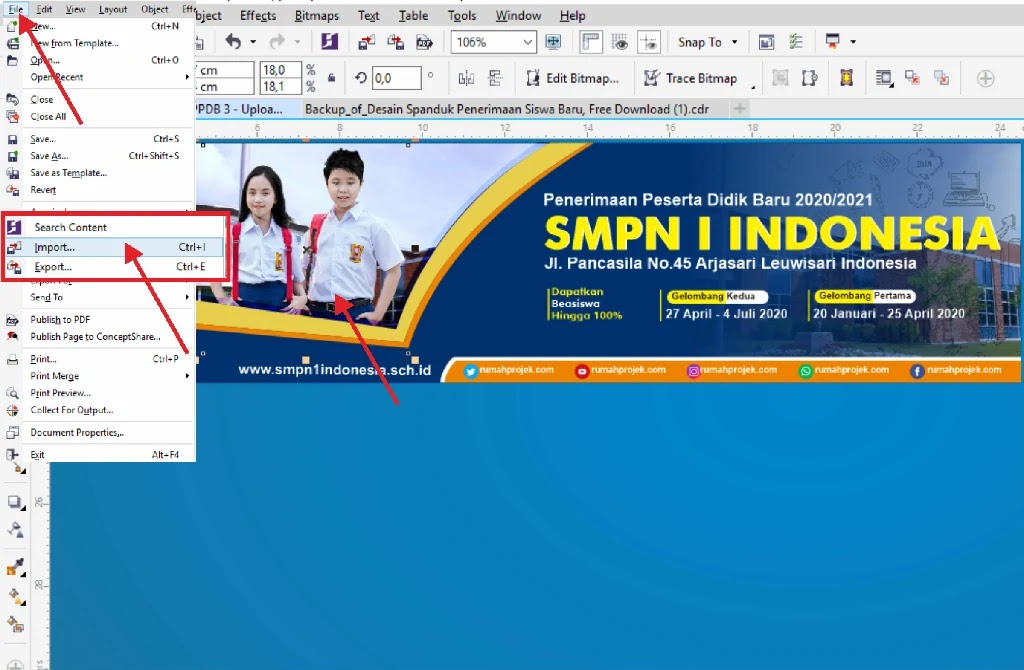Choose Document Properties in File menu
This screenshot has width=1024, height=670.
(x=99, y=432)
